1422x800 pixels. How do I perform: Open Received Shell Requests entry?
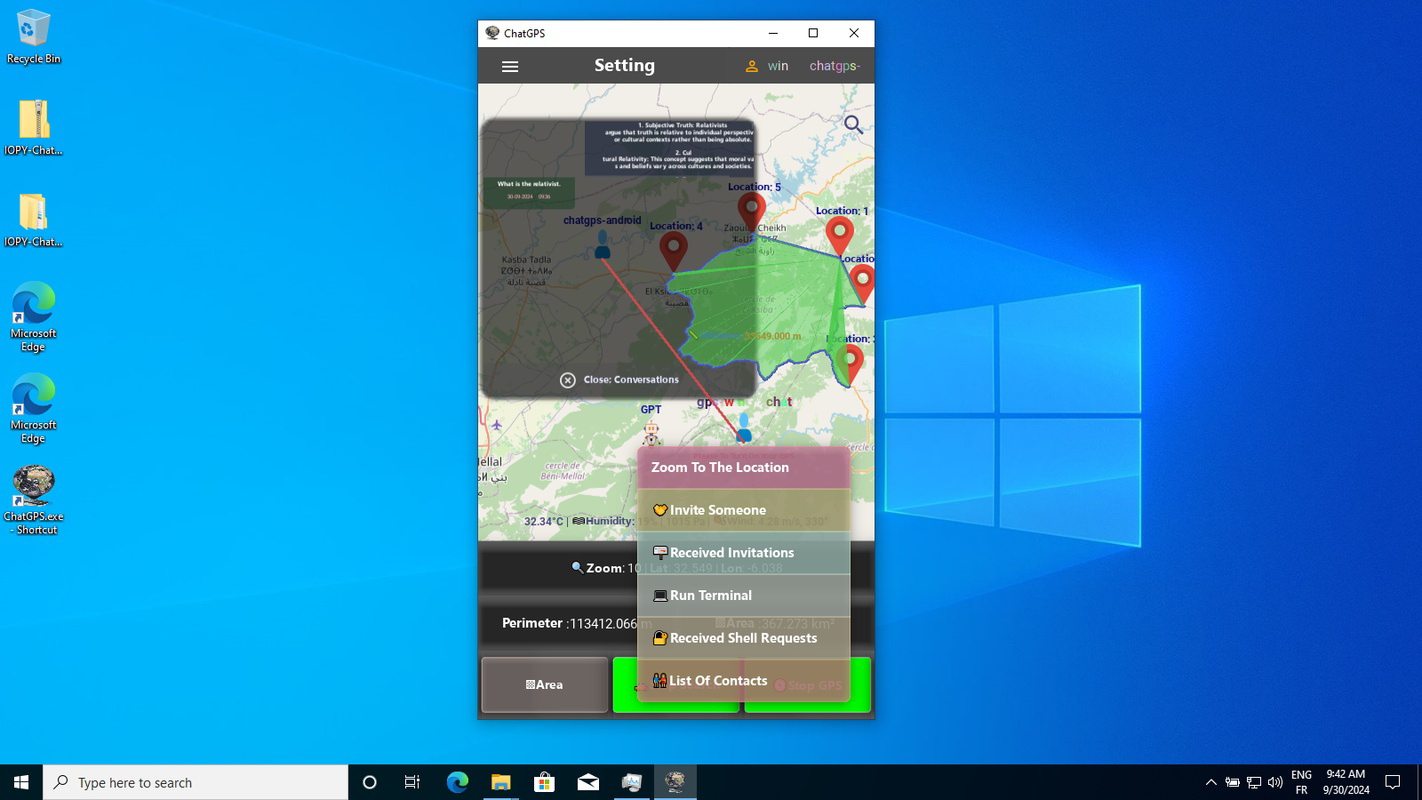(x=744, y=638)
